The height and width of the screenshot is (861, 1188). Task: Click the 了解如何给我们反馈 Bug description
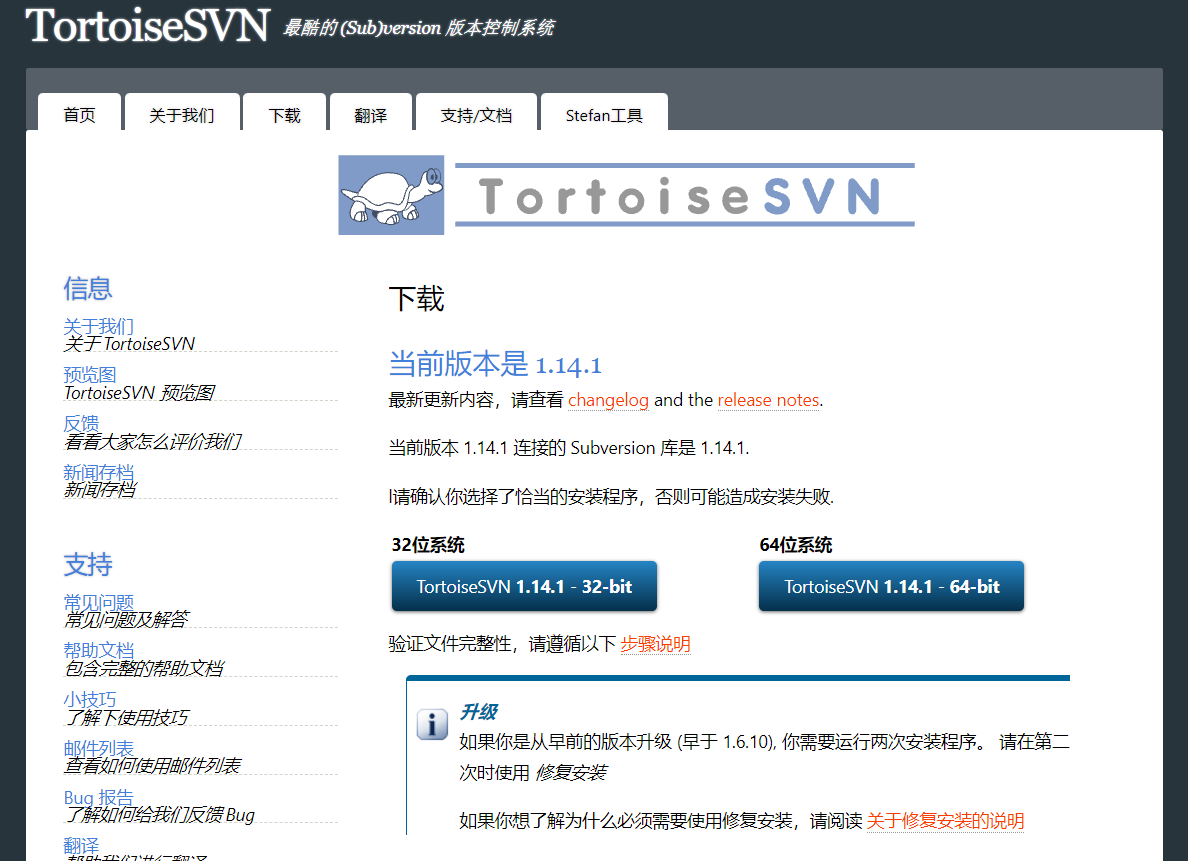tap(160, 815)
